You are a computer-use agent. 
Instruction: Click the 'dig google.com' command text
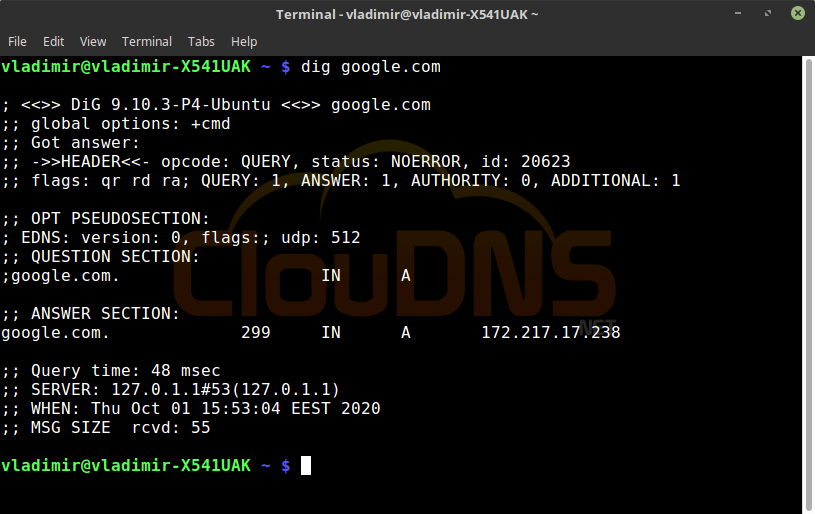tap(371, 67)
